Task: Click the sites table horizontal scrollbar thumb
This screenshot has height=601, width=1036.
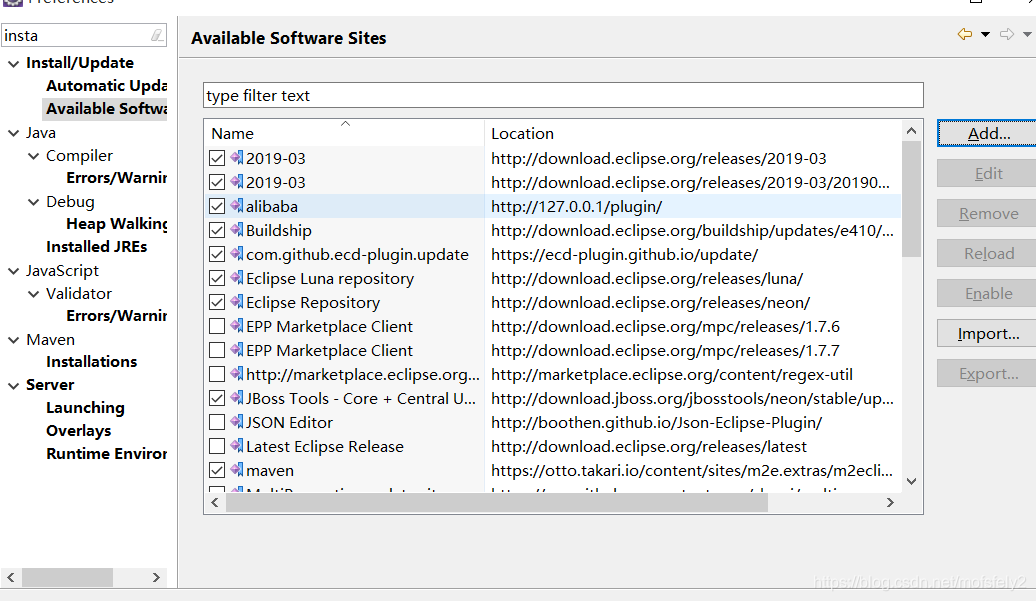Action: (x=497, y=503)
